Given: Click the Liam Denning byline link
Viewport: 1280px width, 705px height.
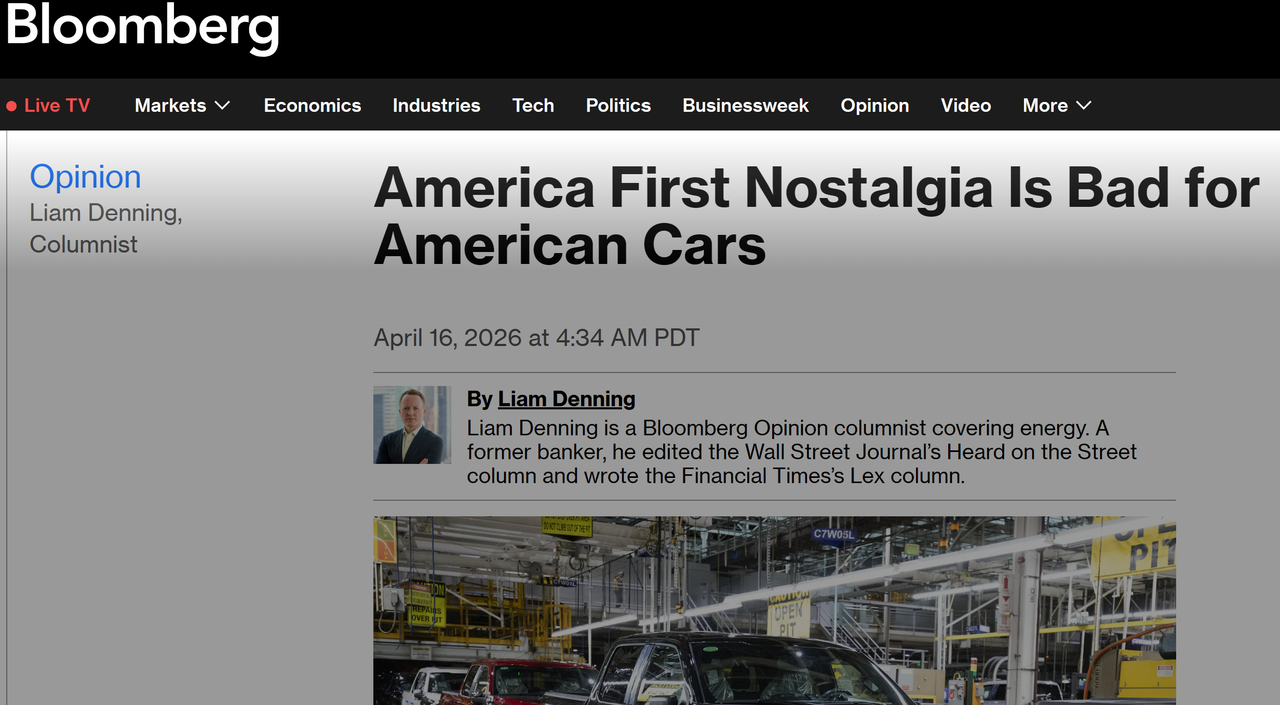Looking at the screenshot, I should click(566, 399).
